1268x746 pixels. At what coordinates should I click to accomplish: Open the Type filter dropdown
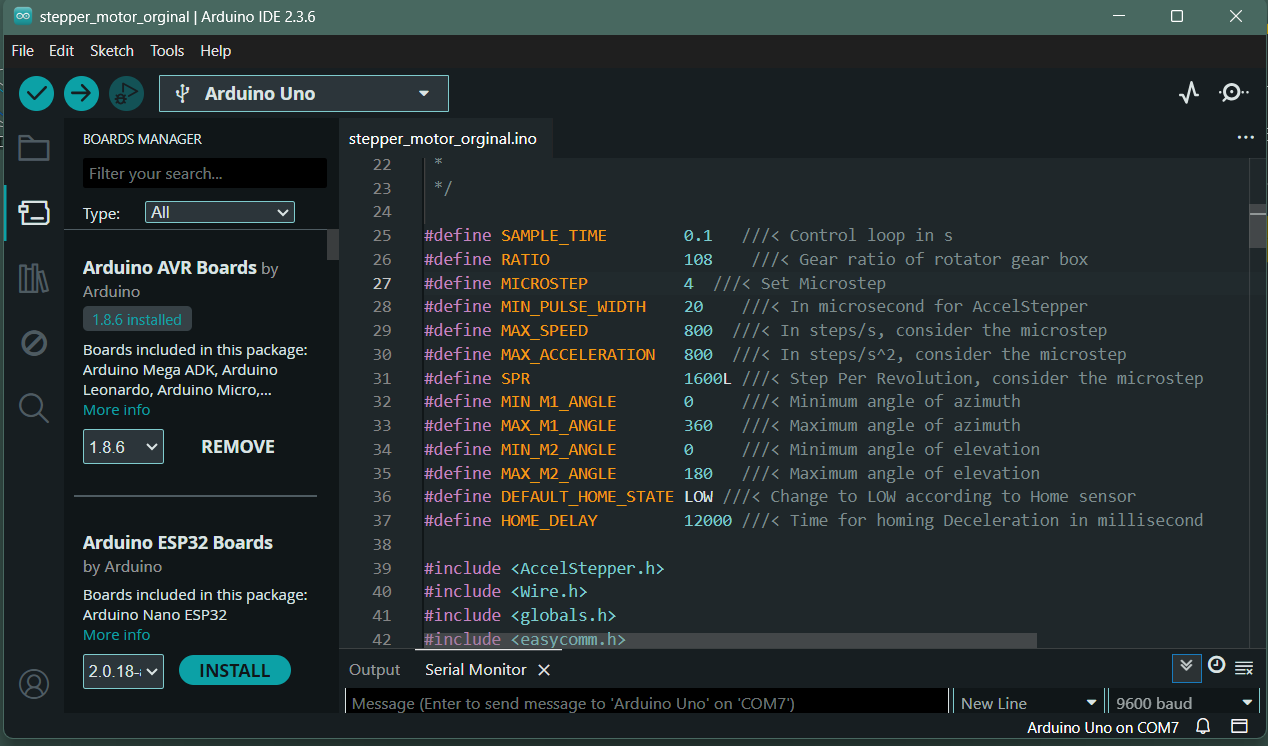[x=220, y=212]
